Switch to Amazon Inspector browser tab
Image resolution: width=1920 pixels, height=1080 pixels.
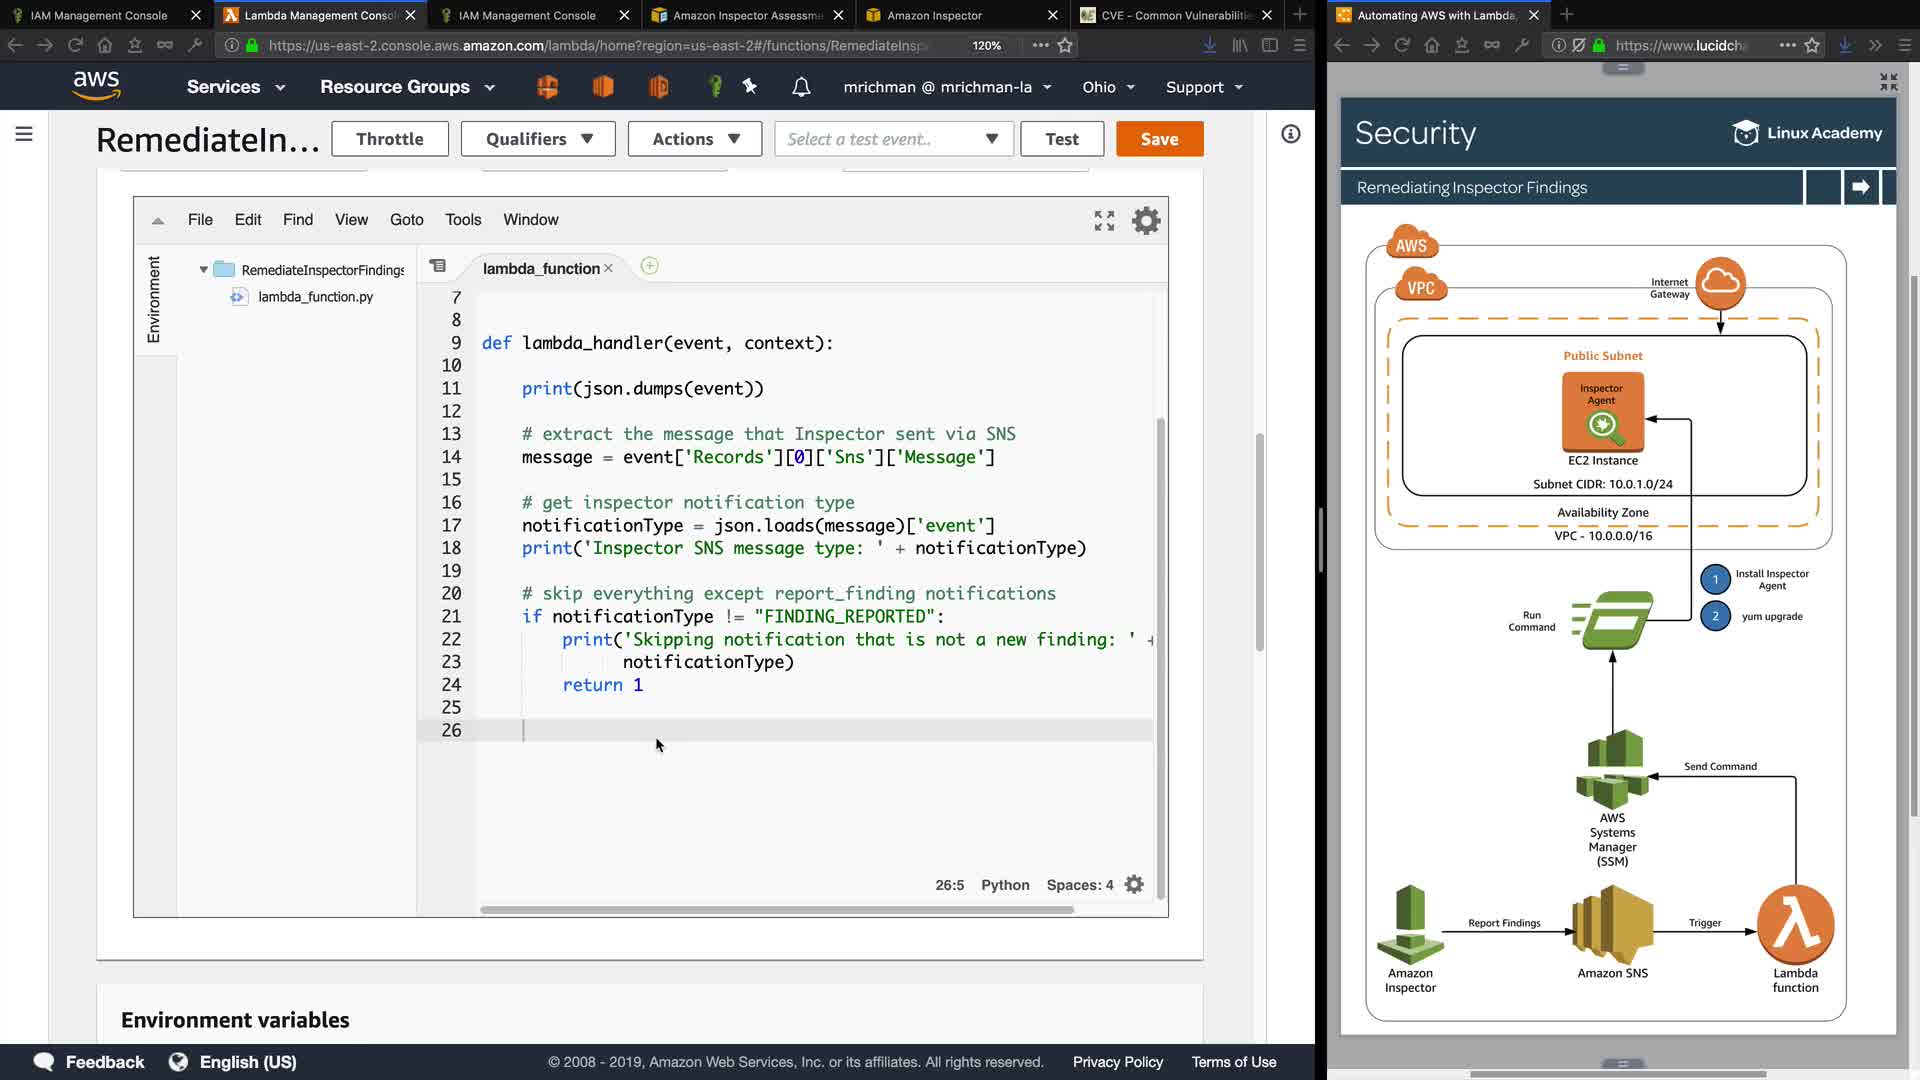point(934,15)
